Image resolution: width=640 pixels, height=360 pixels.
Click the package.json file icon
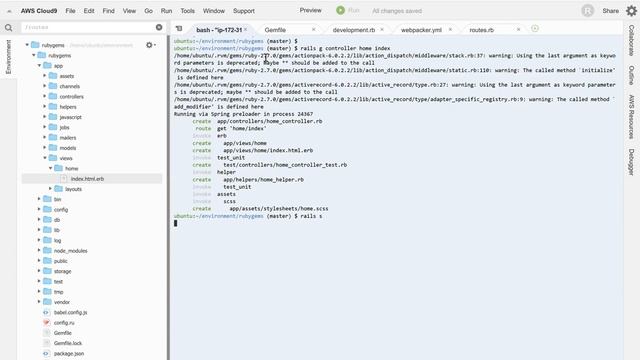click(x=47, y=353)
